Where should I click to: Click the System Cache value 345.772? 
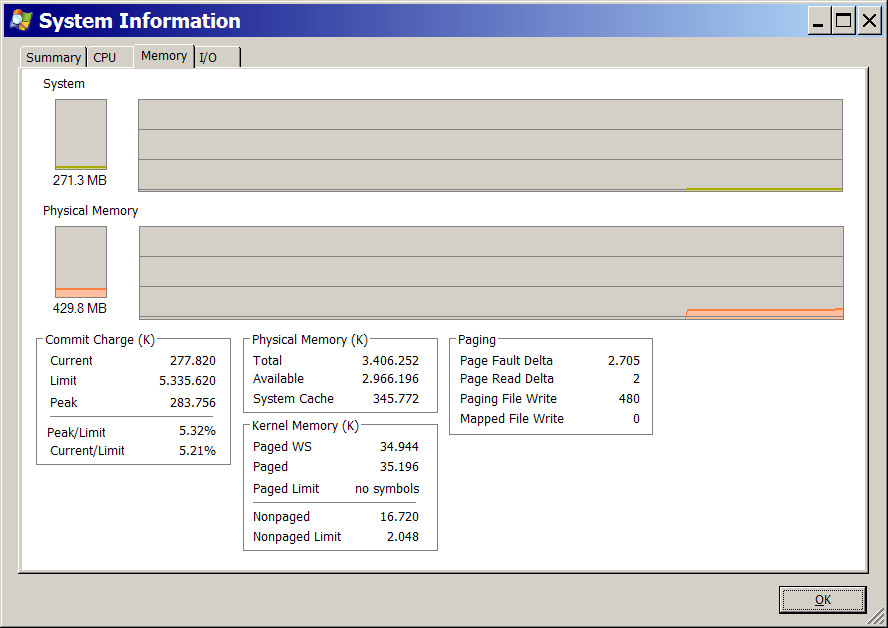pyautogui.click(x=396, y=399)
